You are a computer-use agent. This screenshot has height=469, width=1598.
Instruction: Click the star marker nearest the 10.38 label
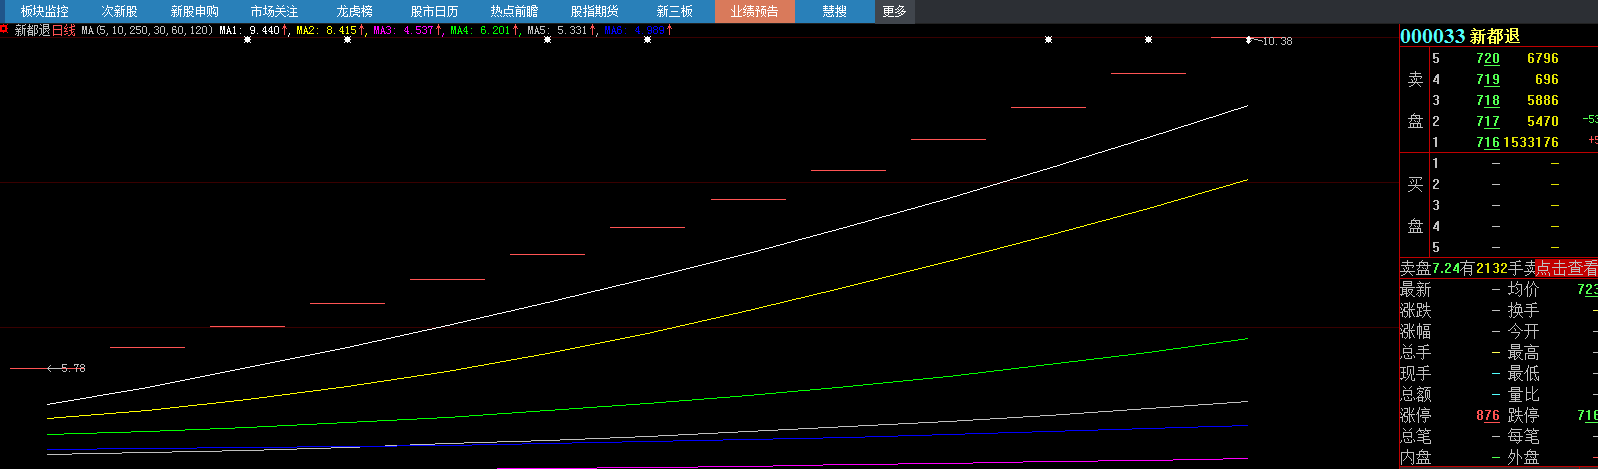[1148, 40]
